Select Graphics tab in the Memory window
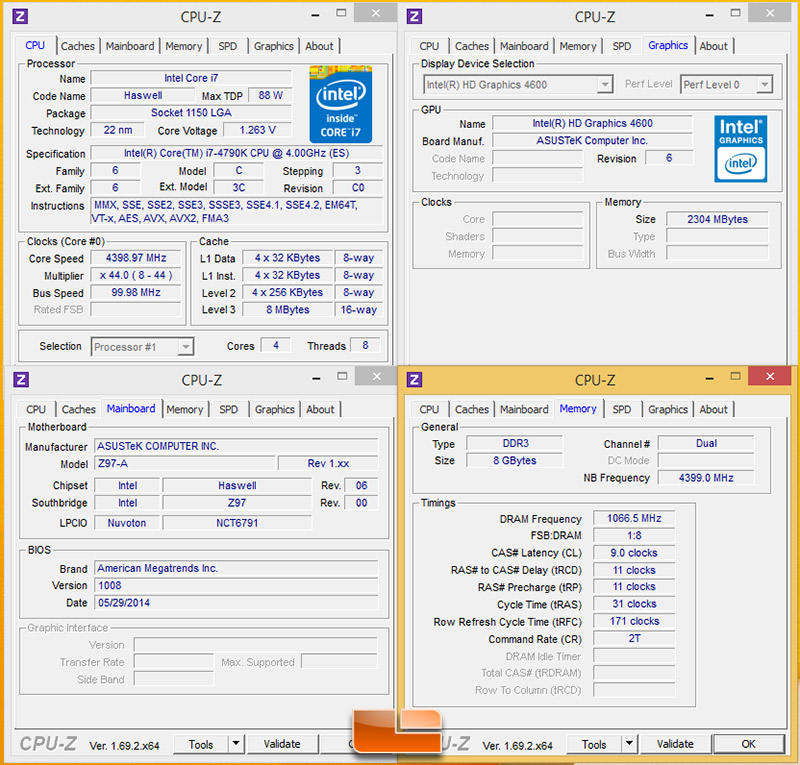 tap(668, 409)
